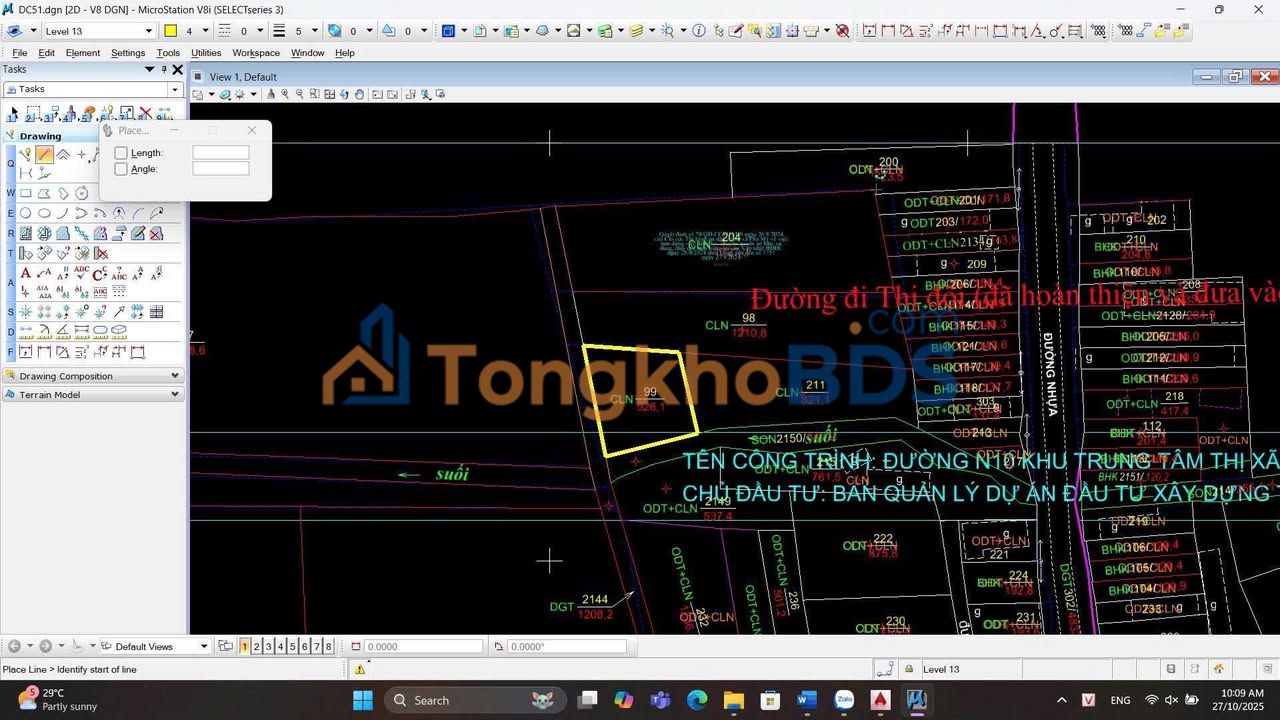Open Default Views dropdown in status bar
This screenshot has width=1280, height=720.
pos(204,647)
